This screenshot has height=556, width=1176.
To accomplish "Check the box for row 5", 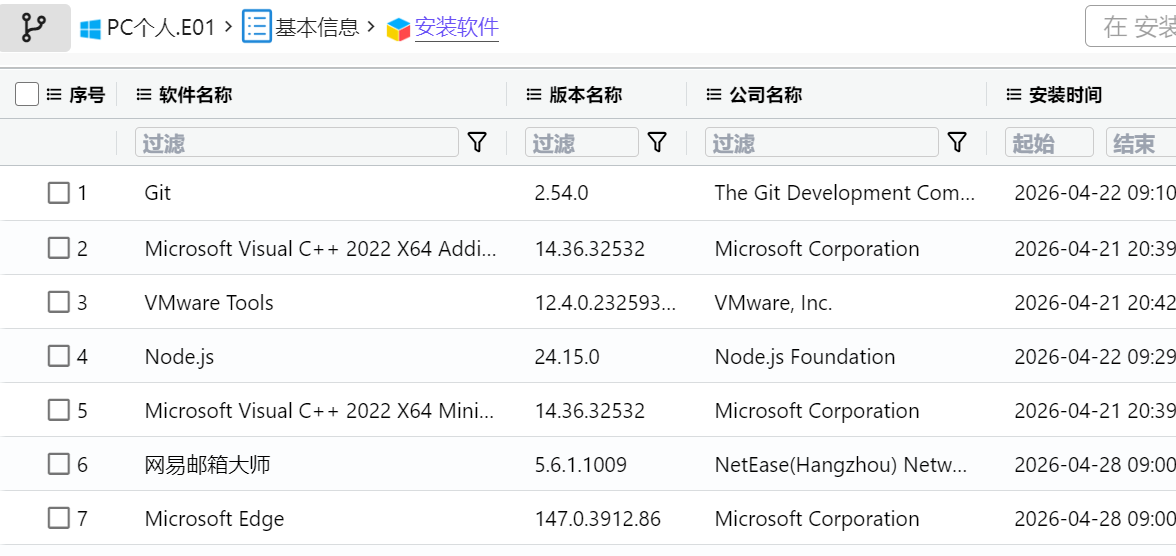I will (58, 410).
